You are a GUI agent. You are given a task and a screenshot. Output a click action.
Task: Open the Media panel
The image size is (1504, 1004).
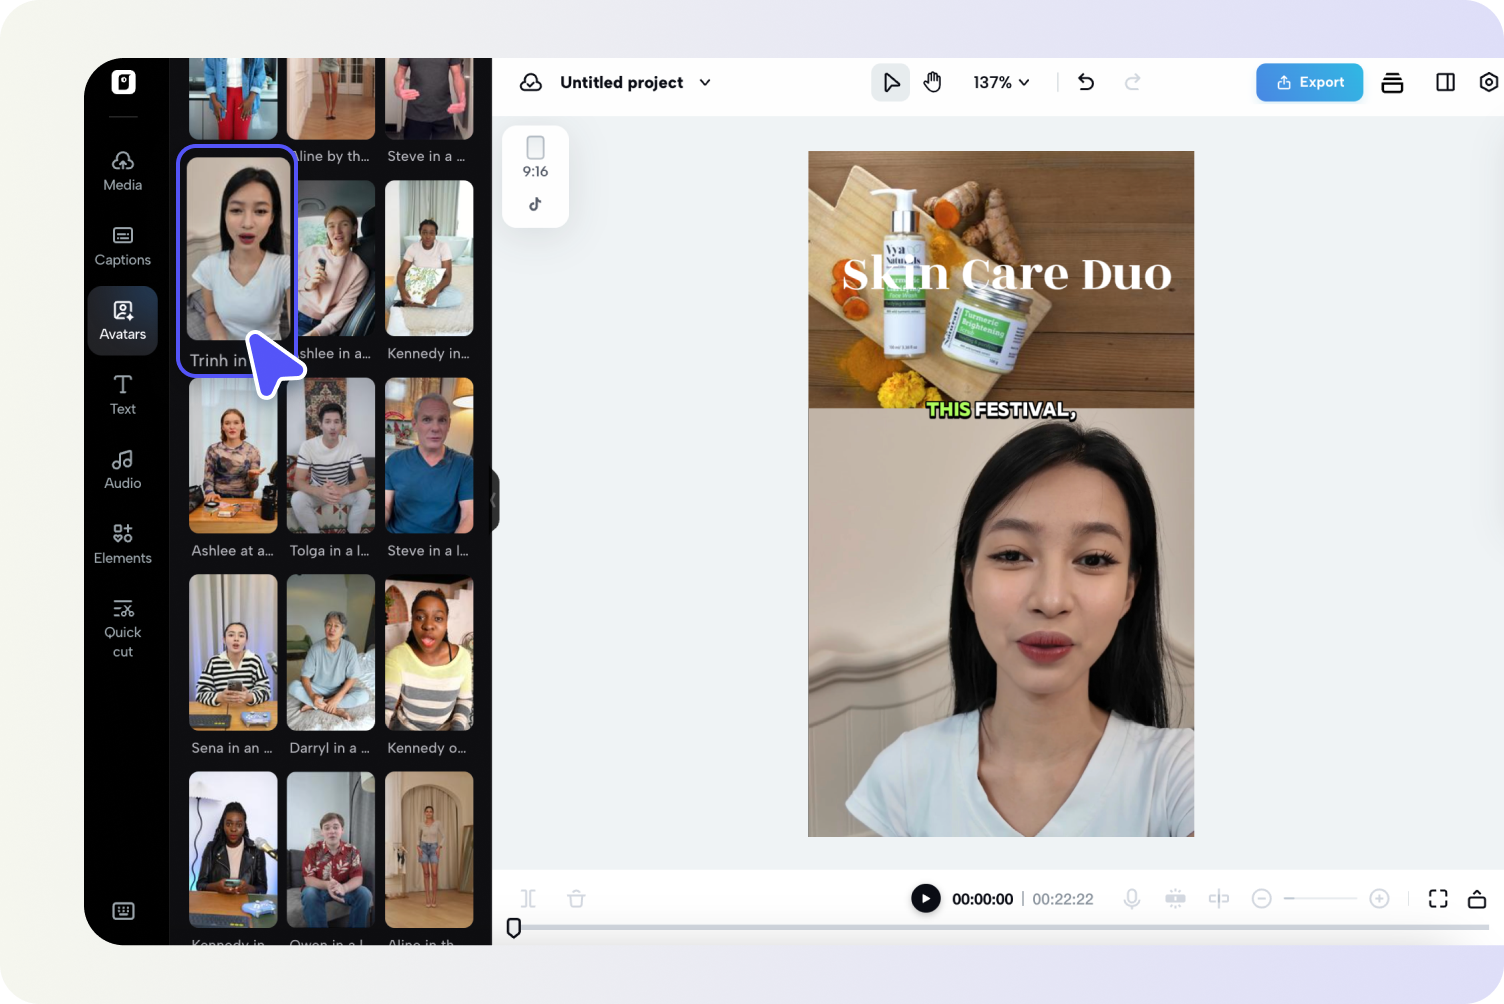[123, 171]
